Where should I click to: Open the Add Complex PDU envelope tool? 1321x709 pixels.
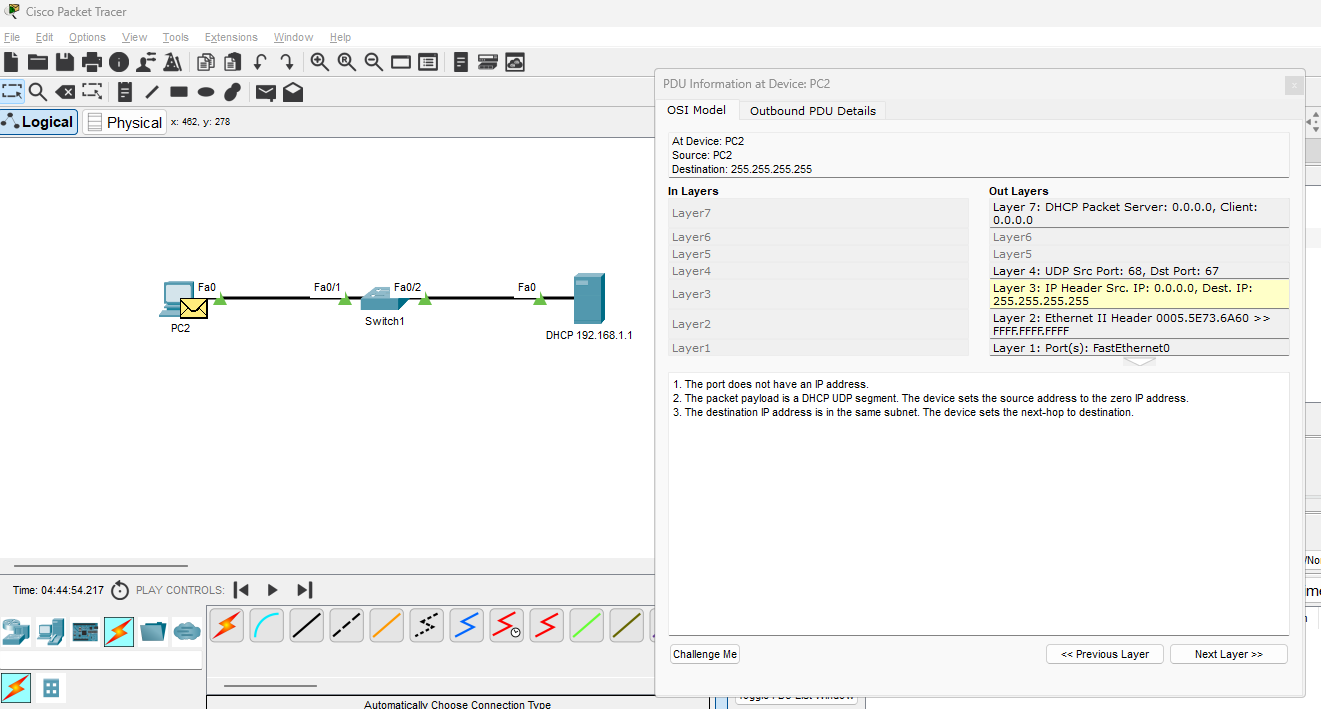point(293,93)
